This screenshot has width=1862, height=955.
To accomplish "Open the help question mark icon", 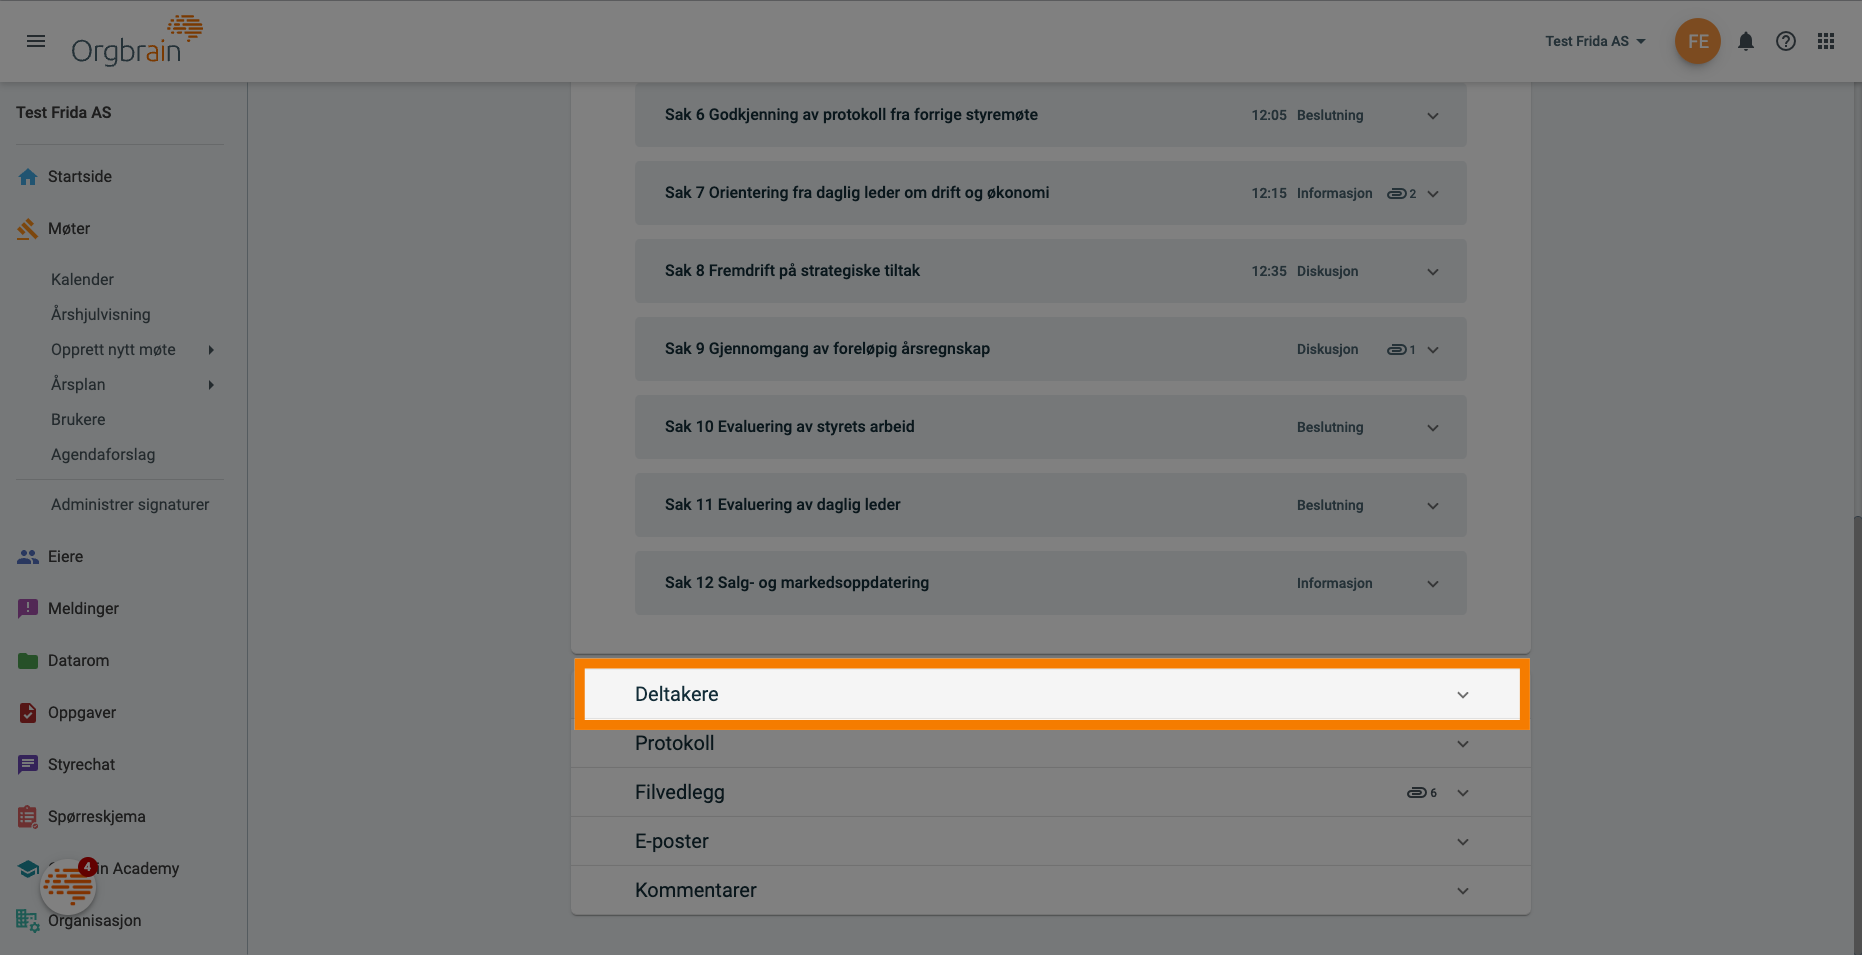I will (x=1785, y=41).
